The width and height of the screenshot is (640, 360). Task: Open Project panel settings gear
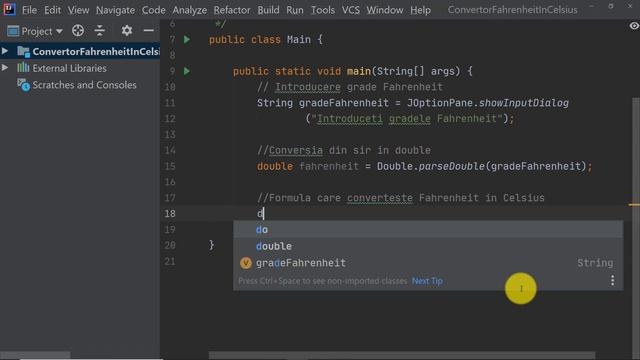(127, 31)
